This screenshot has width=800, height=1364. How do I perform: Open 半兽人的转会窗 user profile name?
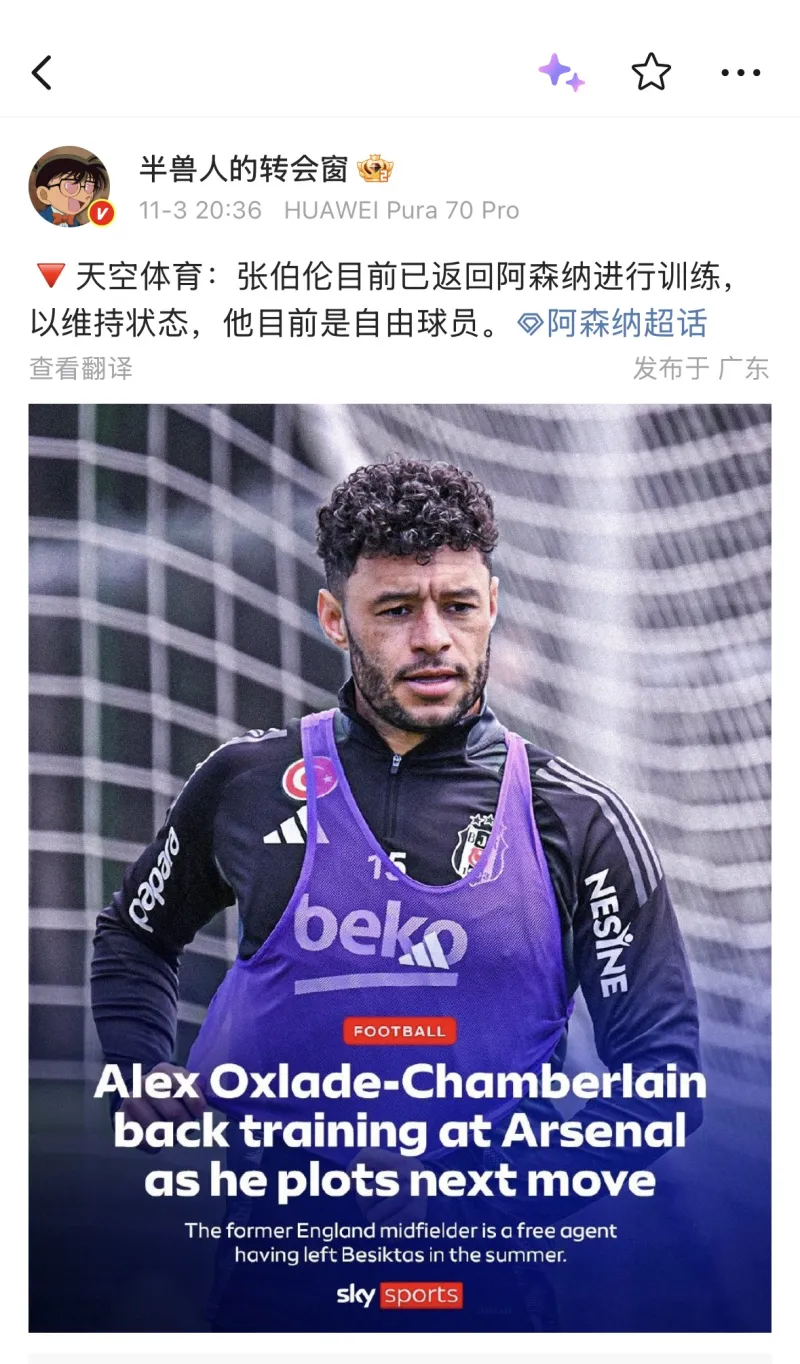(243, 169)
